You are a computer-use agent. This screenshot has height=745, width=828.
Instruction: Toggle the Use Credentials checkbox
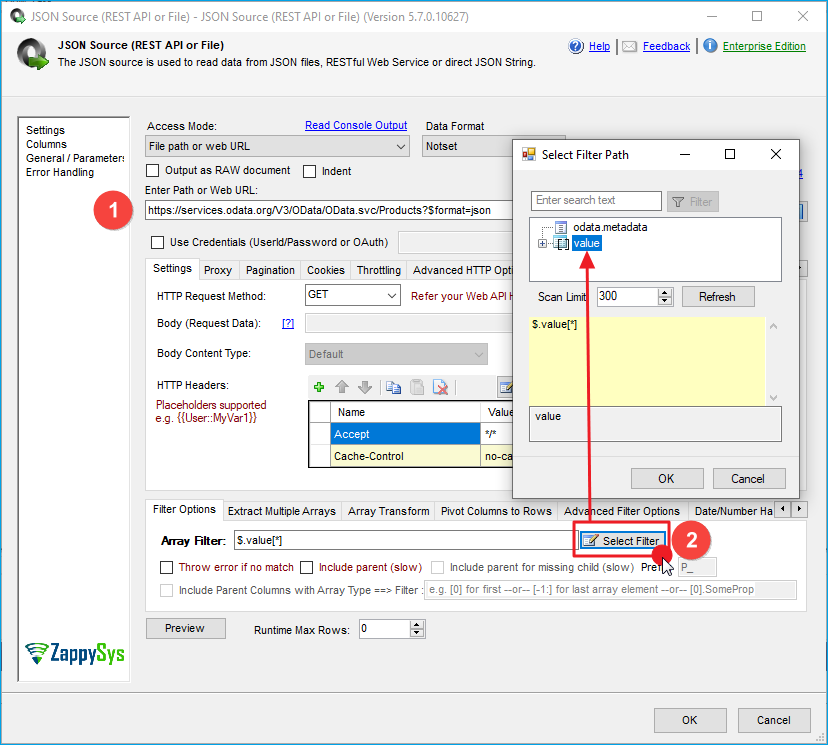(157, 242)
